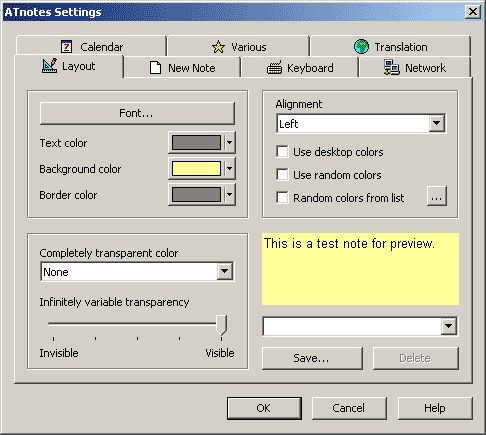The image size is (486, 435).
Task: Open the Text color picker arrow
Action: tap(230, 143)
